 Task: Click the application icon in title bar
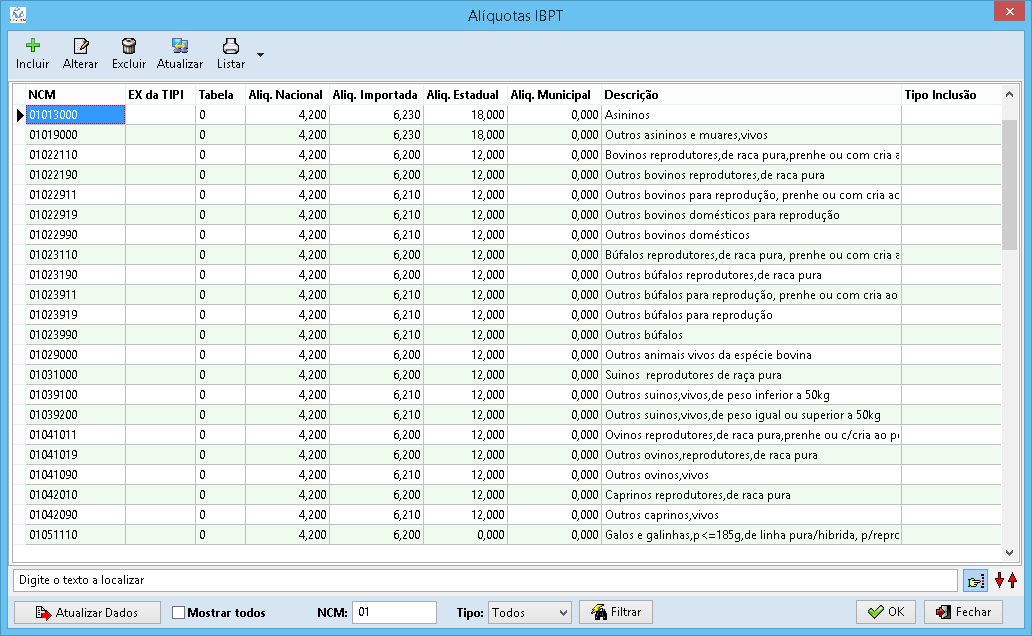pyautogui.click(x=18, y=14)
